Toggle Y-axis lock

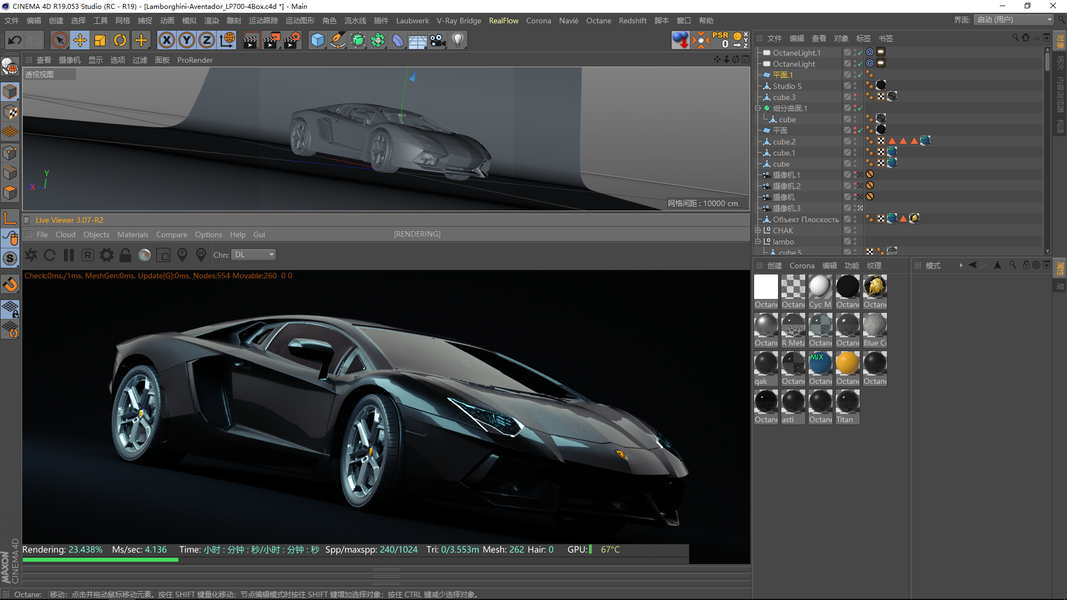[186, 40]
